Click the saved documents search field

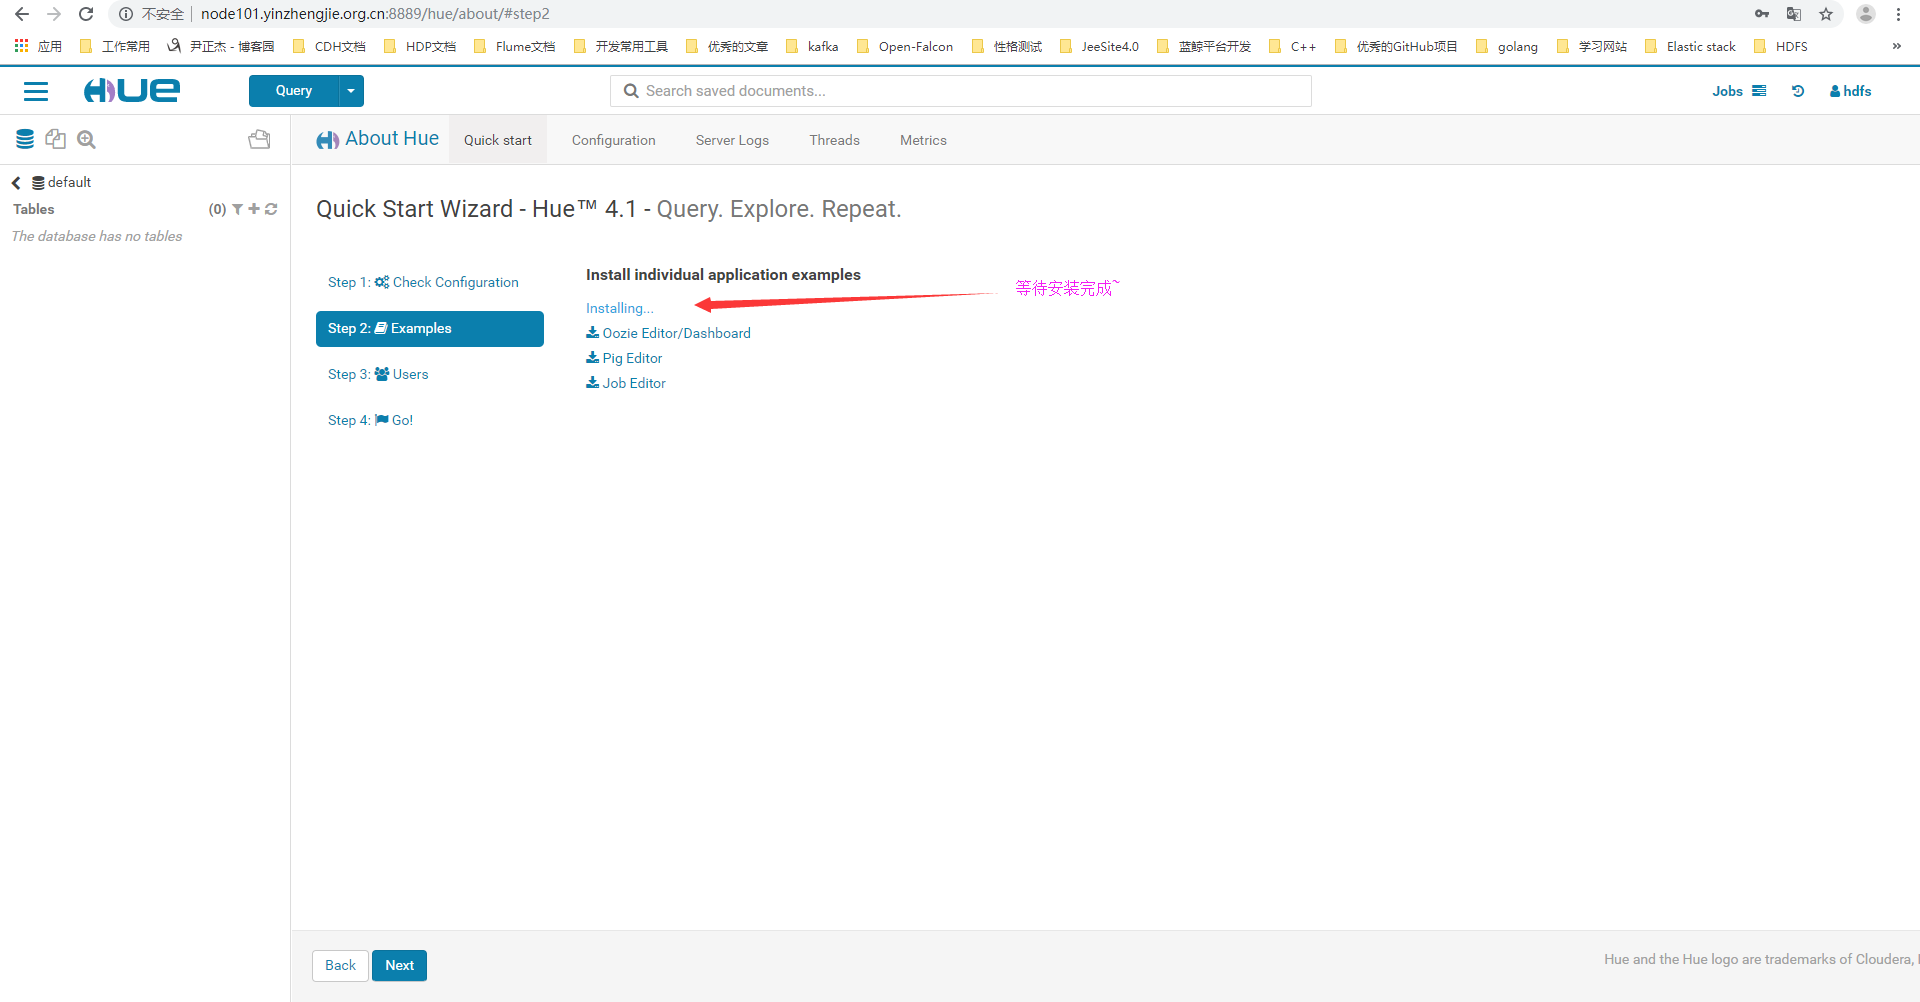(960, 90)
